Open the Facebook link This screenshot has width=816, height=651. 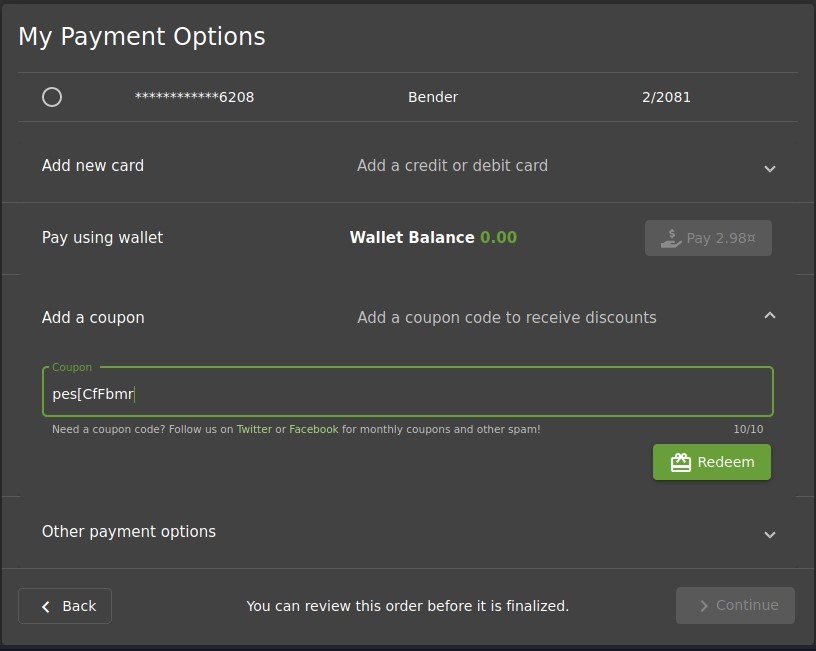(x=314, y=428)
